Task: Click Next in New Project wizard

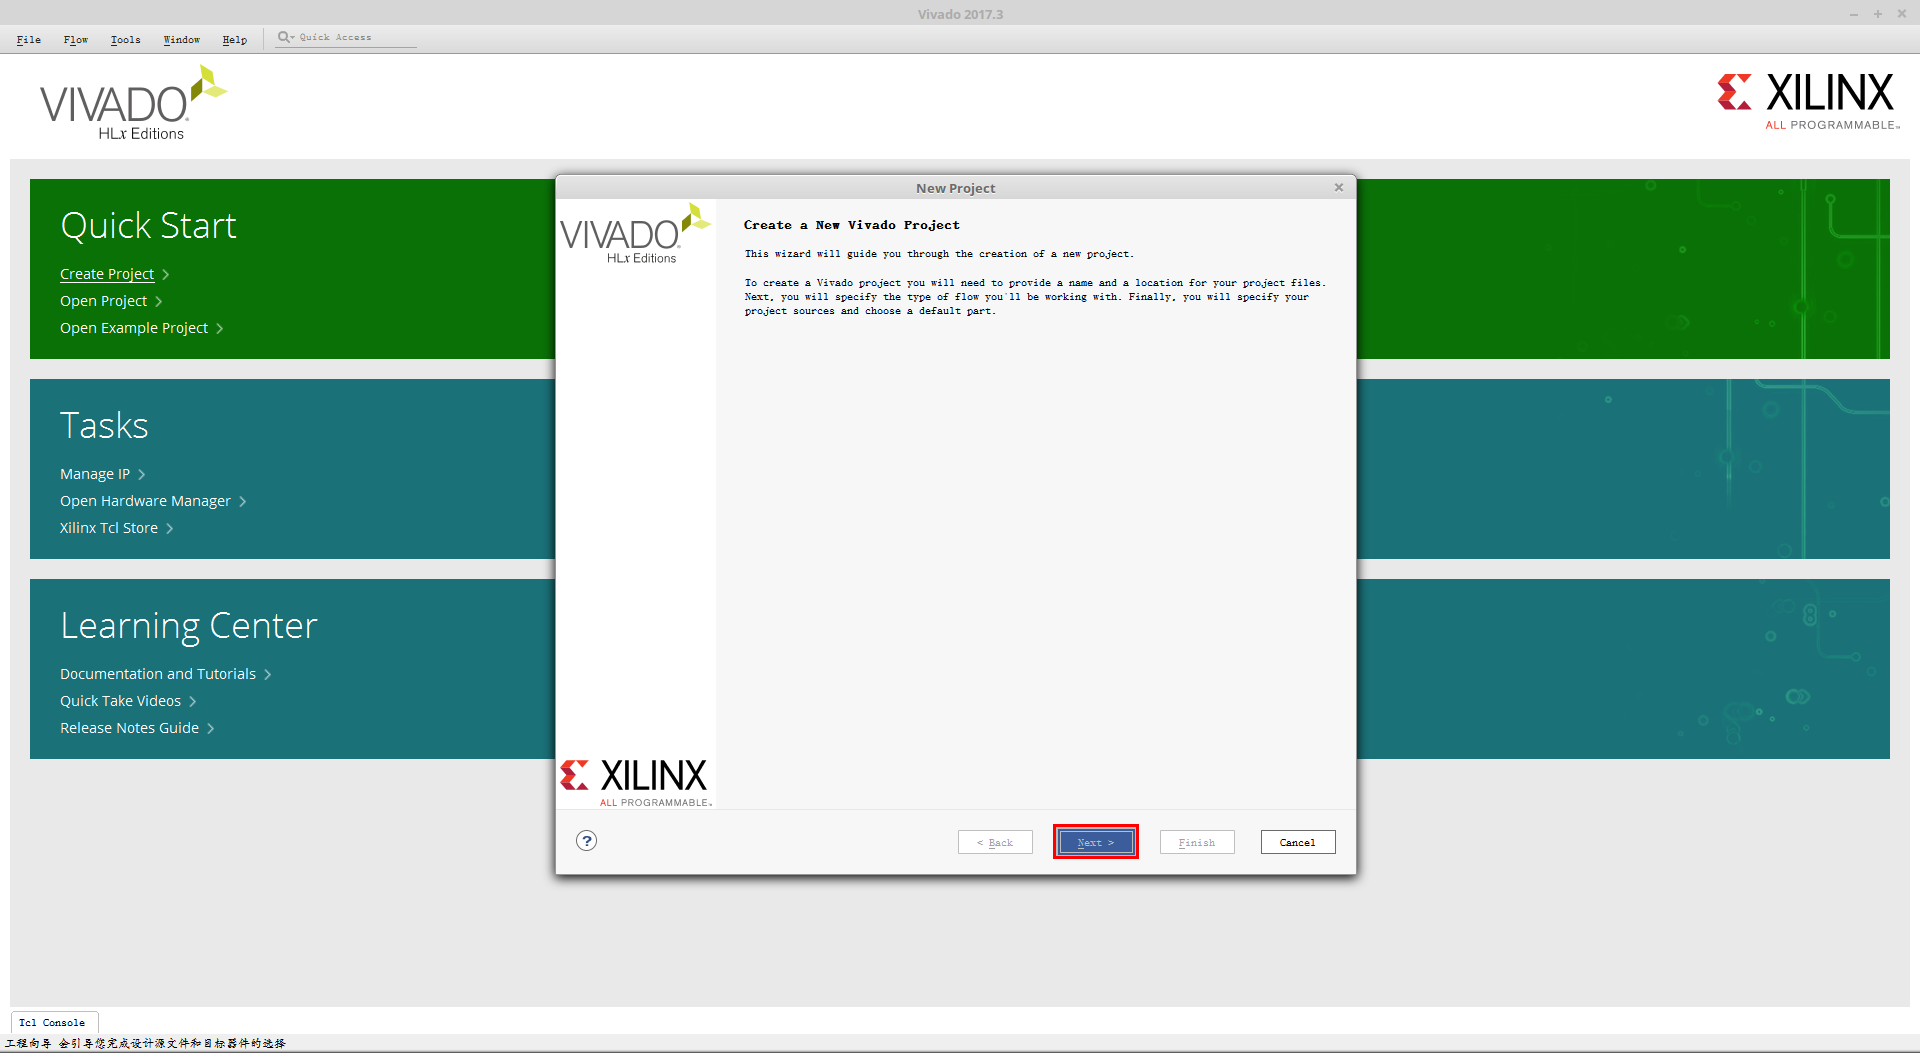Action: [x=1096, y=842]
